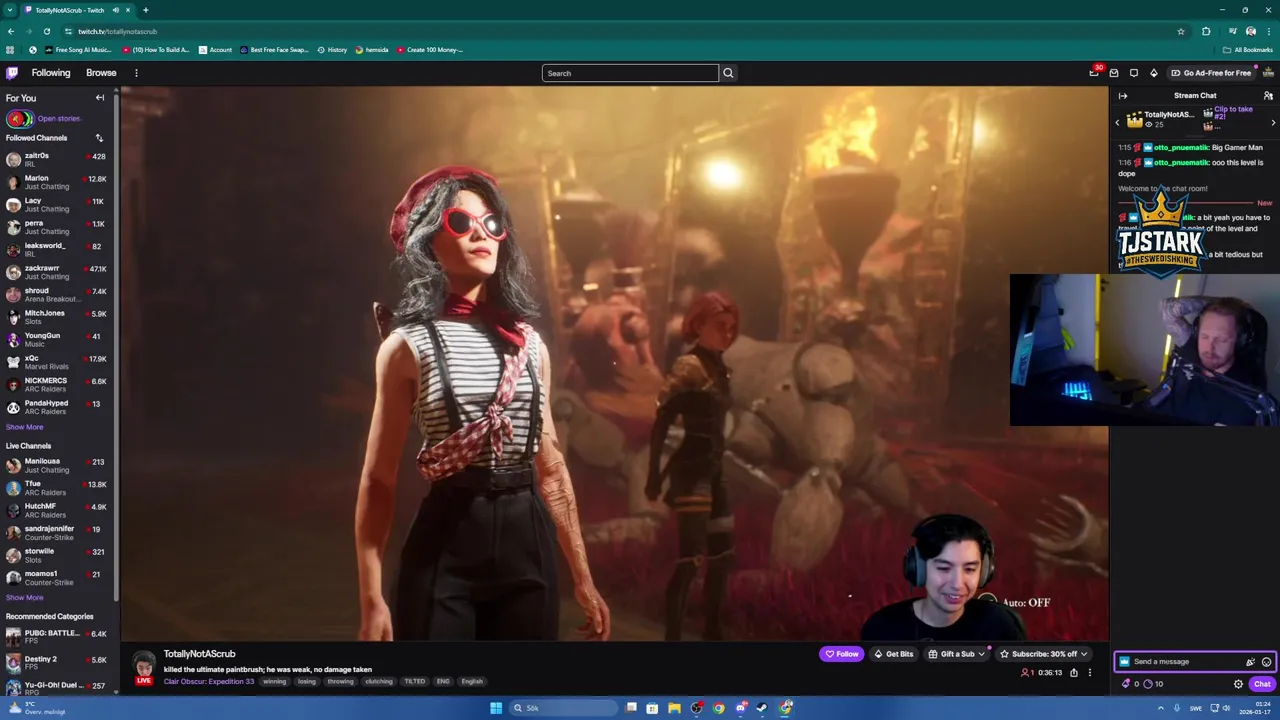Open Twitch notifications with 30 badge
Screen dimensions: 1280x720
(x=1094, y=73)
